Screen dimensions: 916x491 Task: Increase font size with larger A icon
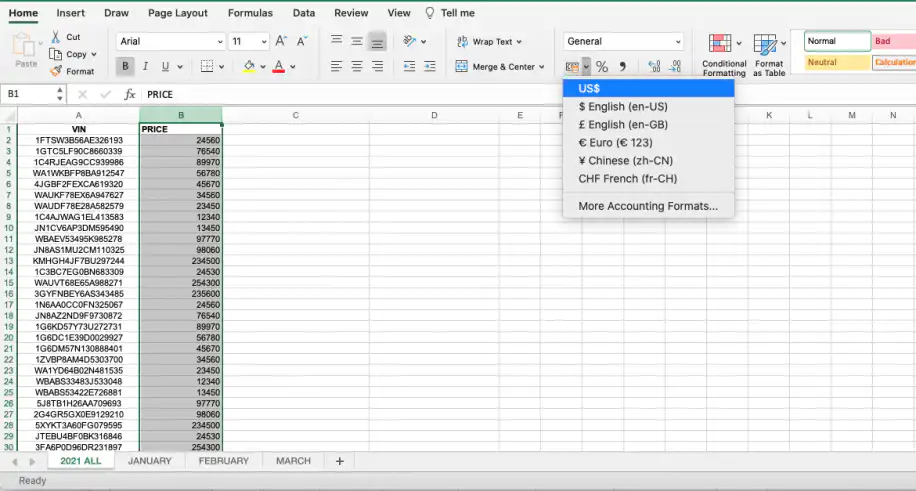281,41
